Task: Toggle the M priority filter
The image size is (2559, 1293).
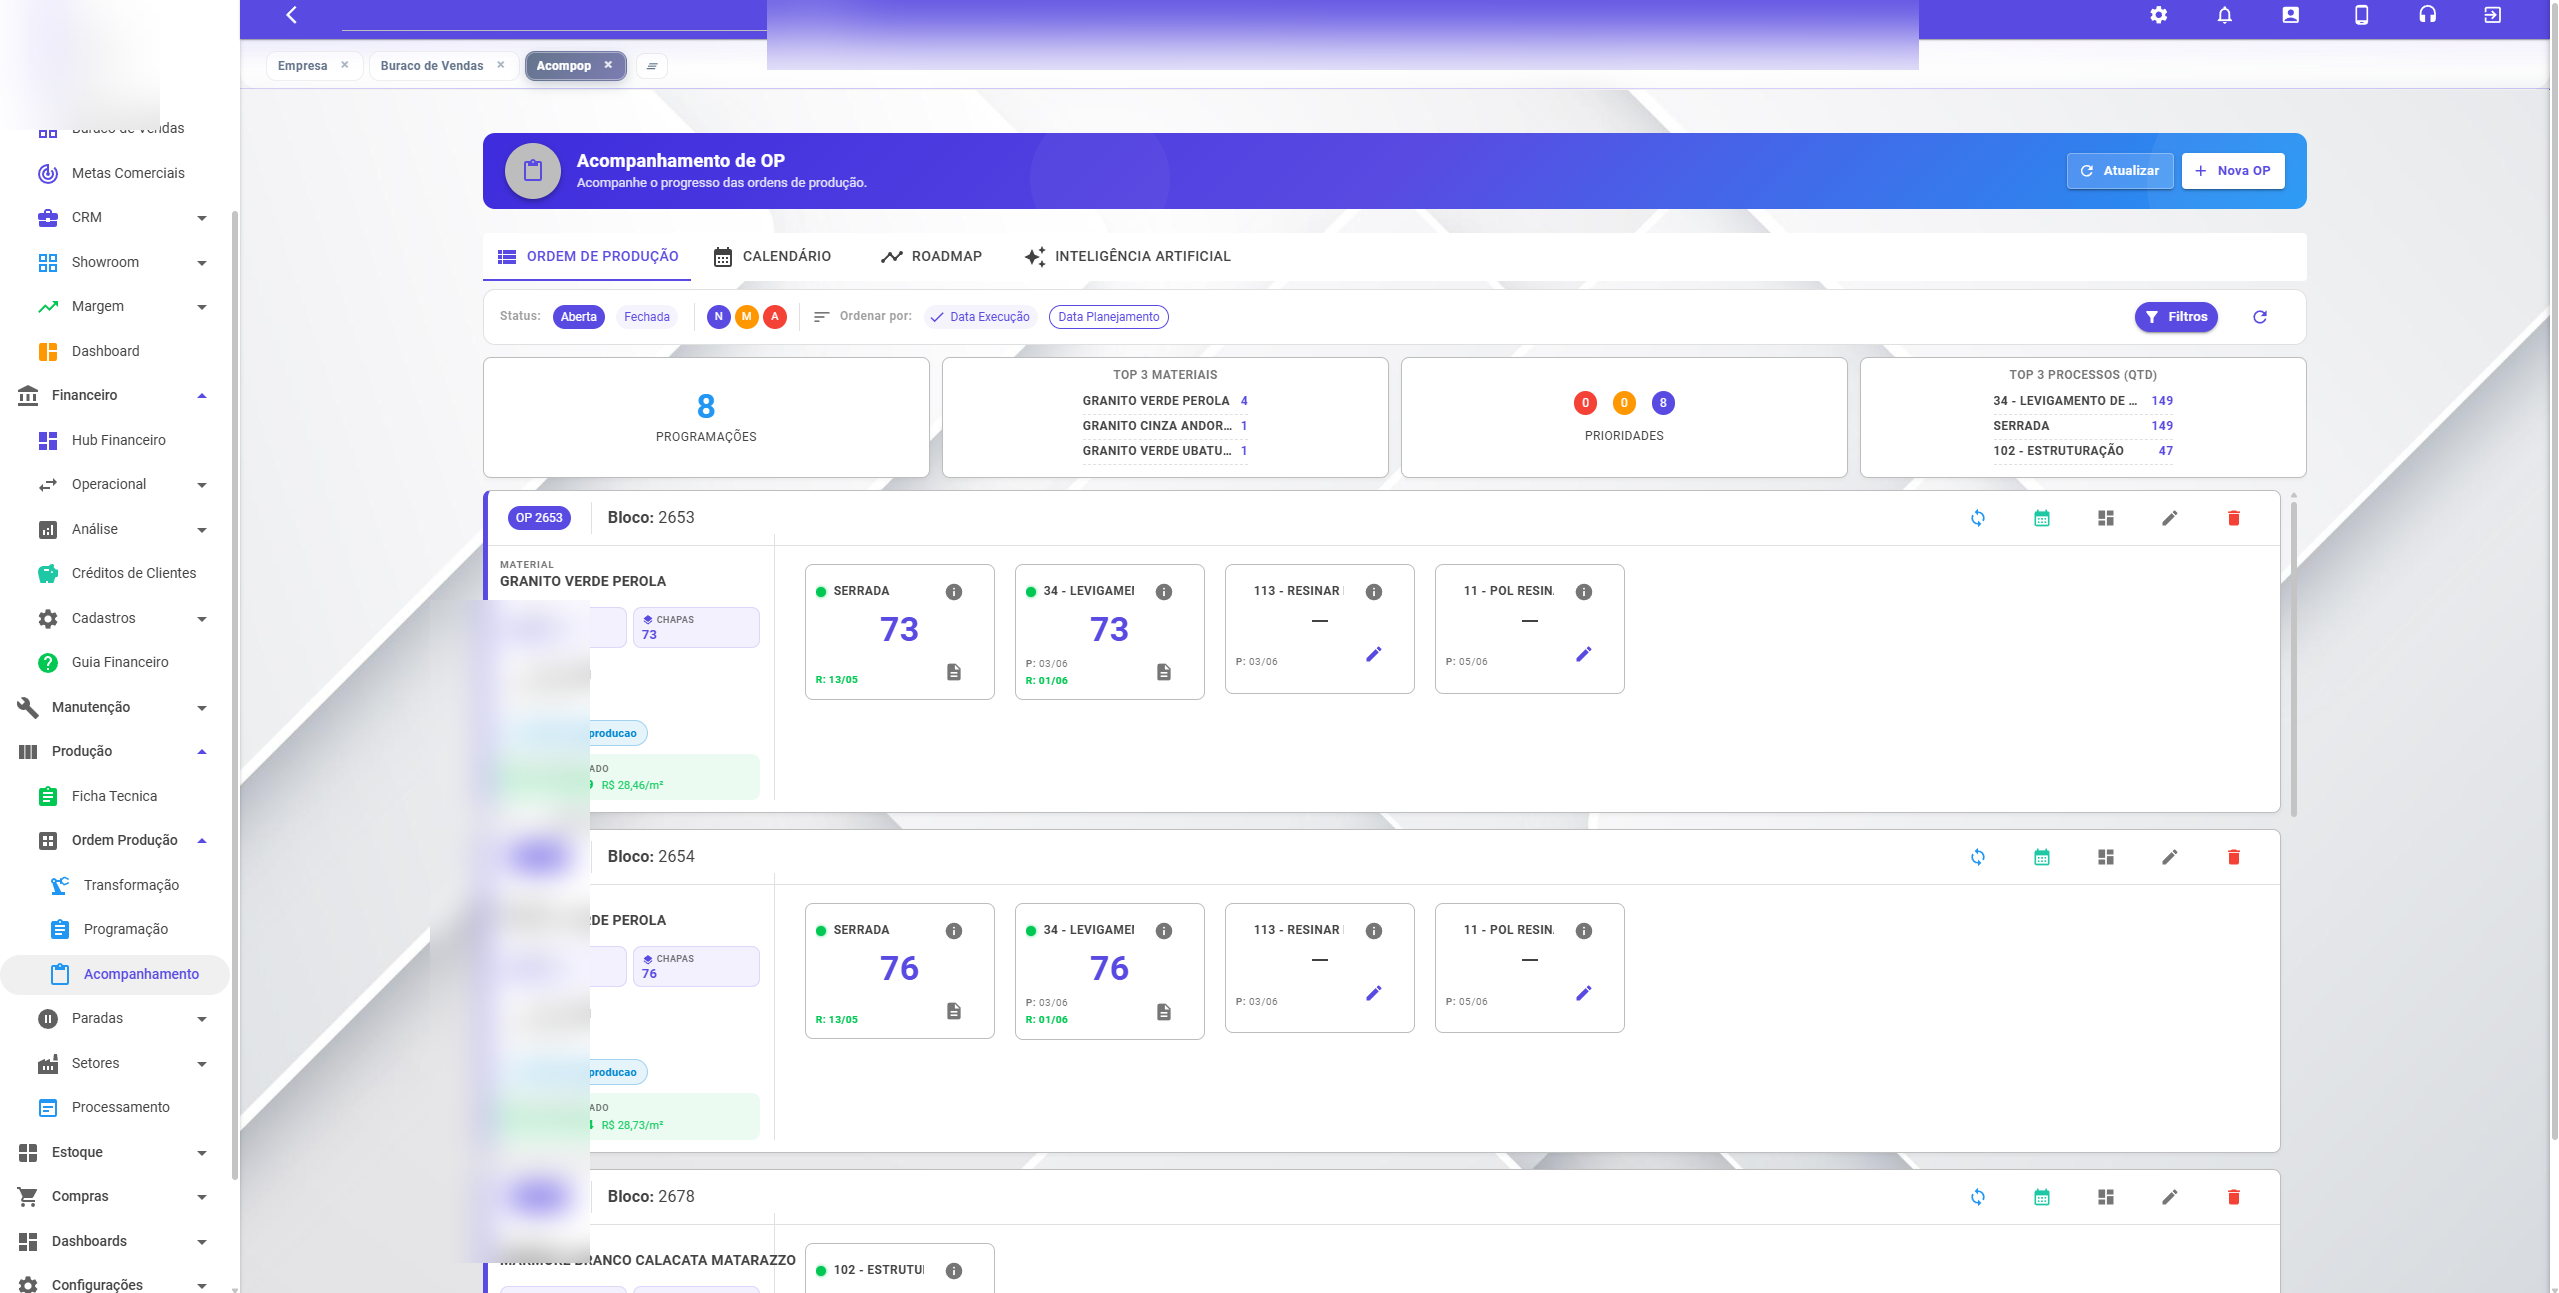Action: click(x=746, y=317)
